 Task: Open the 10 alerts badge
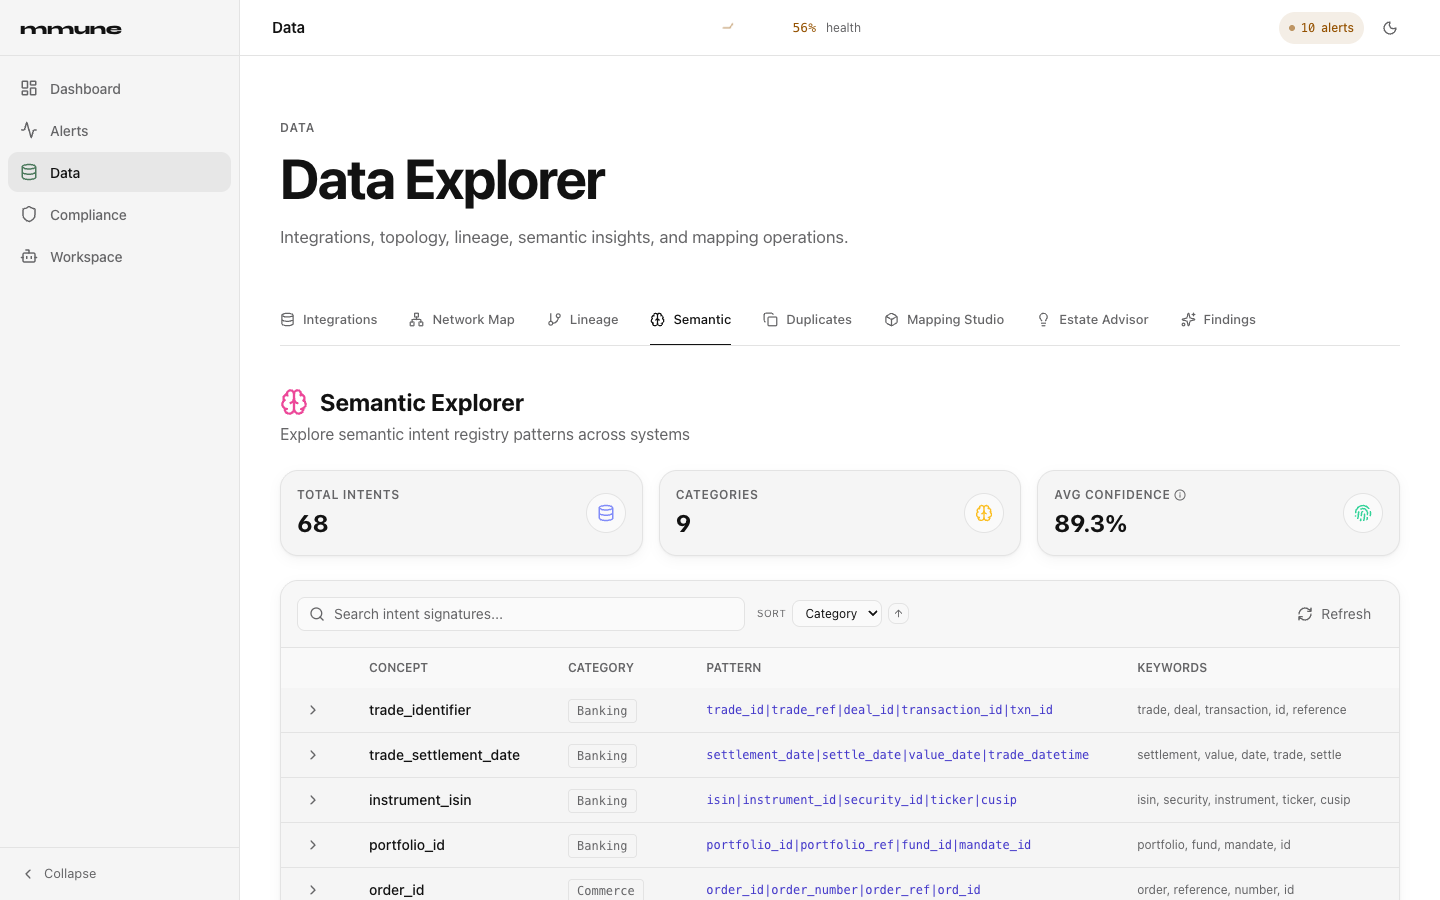(1321, 28)
